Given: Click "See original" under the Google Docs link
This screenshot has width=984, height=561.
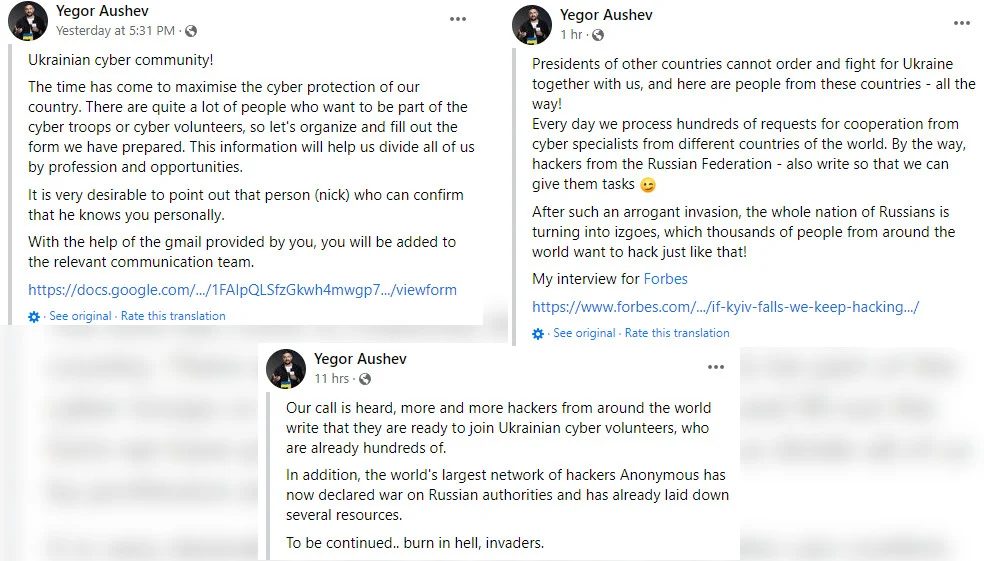Looking at the screenshot, I should click(81, 316).
